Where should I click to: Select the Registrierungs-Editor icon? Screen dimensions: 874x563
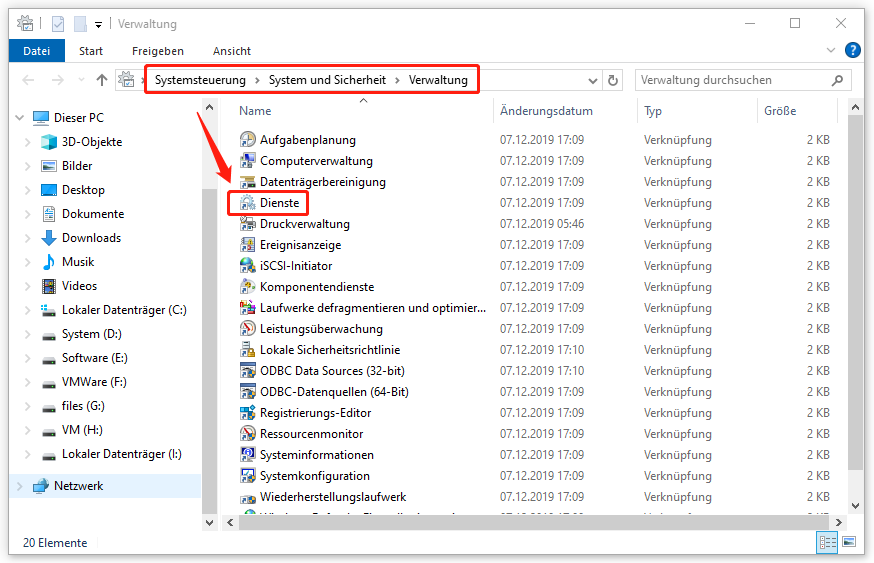[x=247, y=412]
